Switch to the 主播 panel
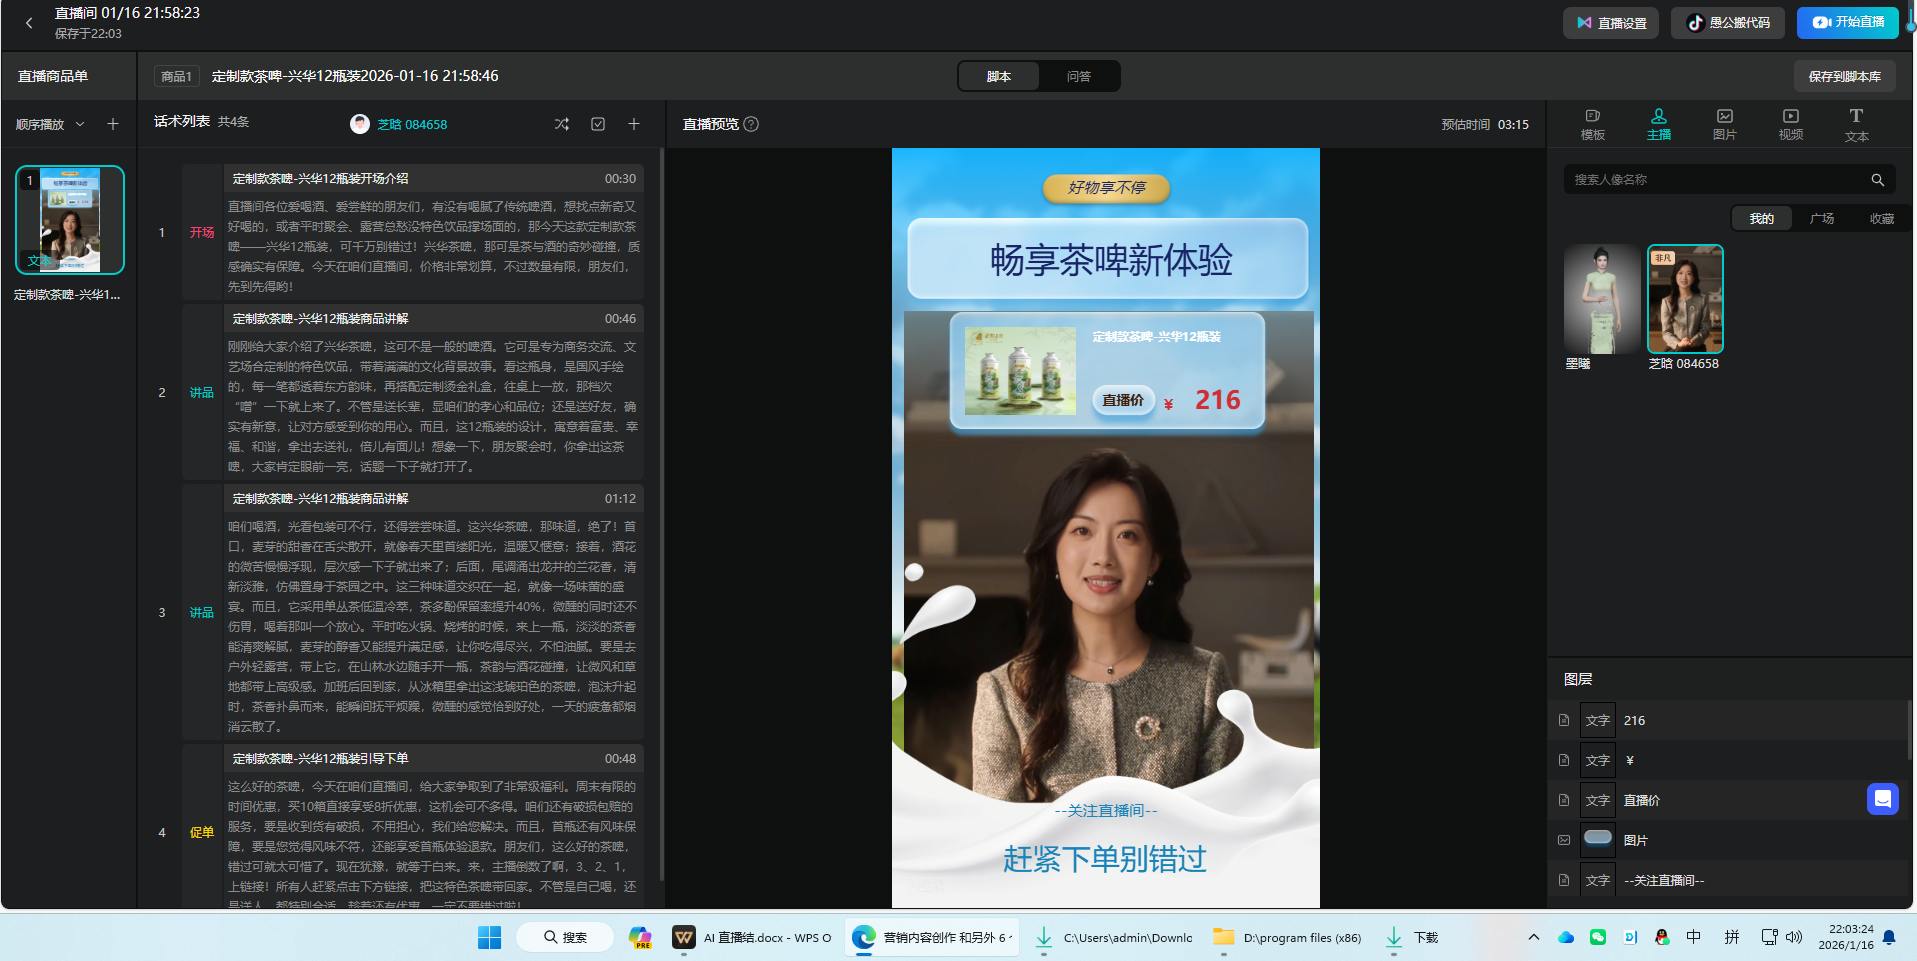 1658,123
